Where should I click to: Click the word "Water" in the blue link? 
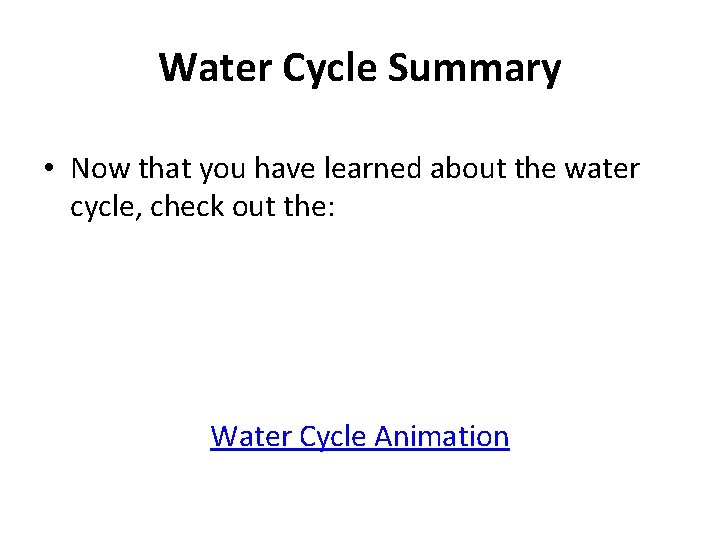point(250,436)
